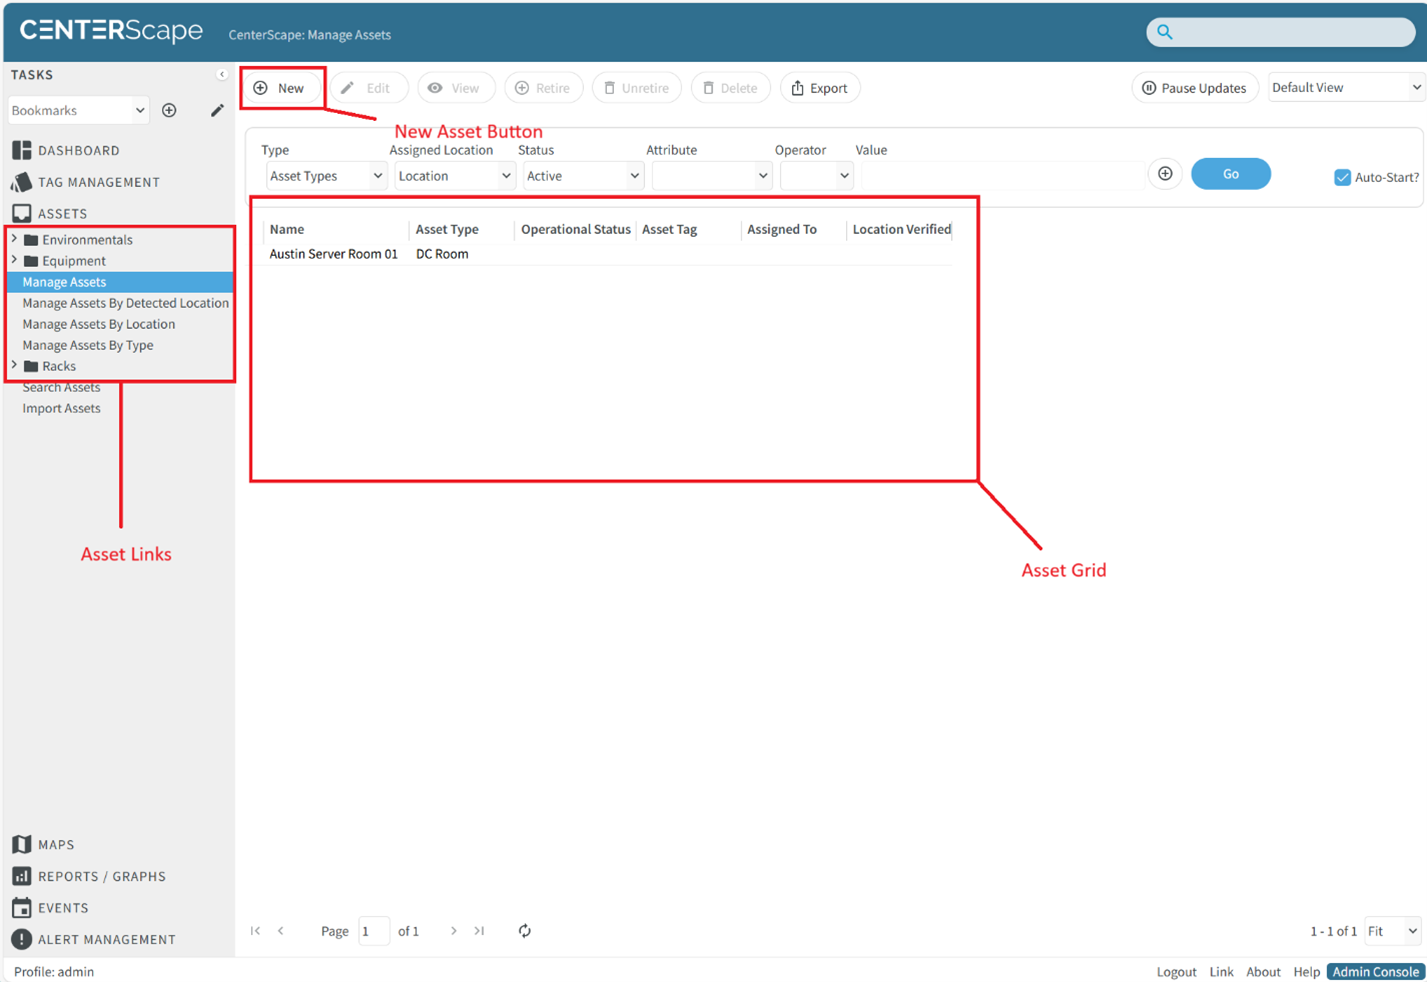Create a New asset

click(281, 88)
